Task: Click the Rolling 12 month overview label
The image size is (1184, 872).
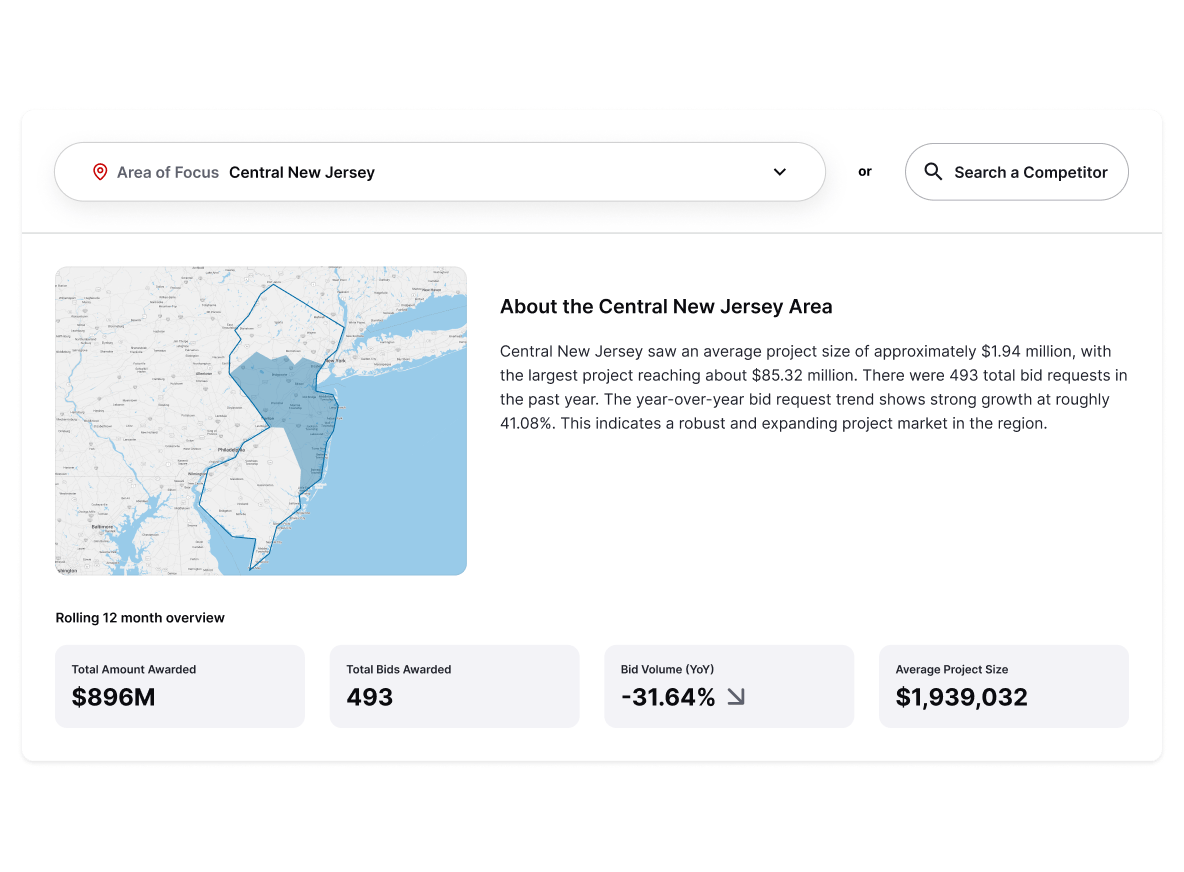Action: [140, 618]
